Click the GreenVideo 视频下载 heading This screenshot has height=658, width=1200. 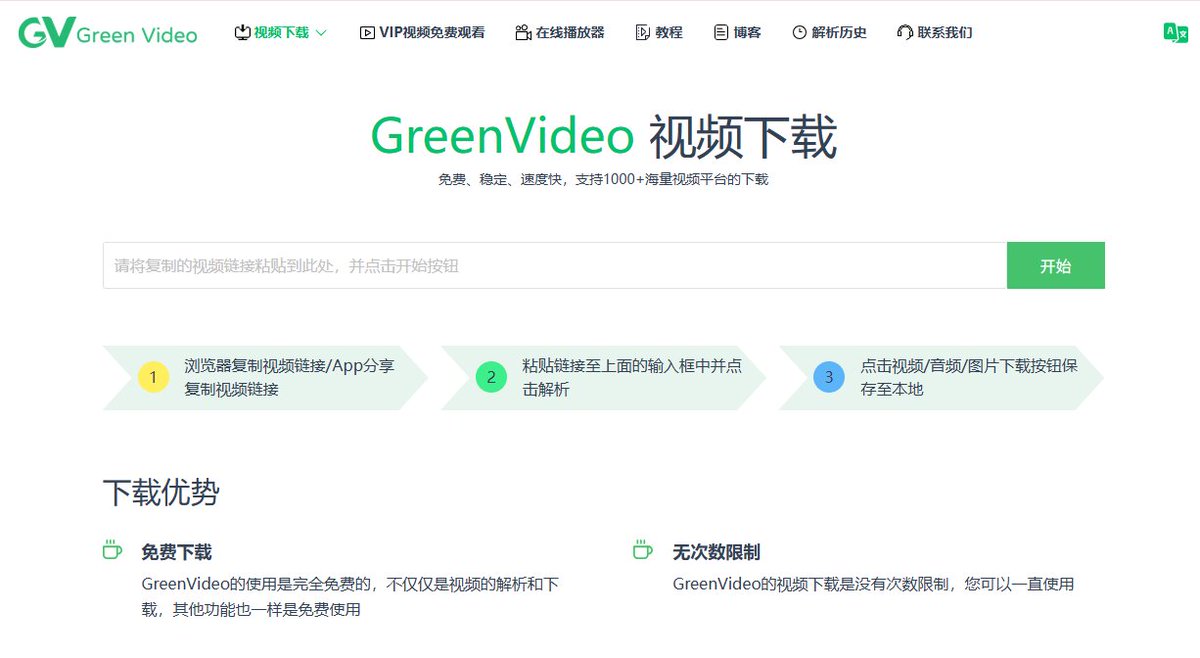[x=603, y=136]
